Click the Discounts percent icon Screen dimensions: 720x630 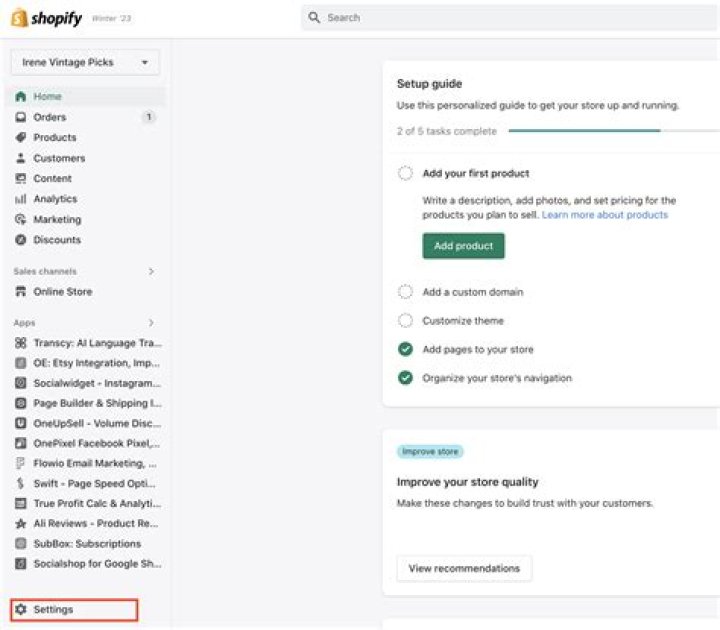pos(21,240)
